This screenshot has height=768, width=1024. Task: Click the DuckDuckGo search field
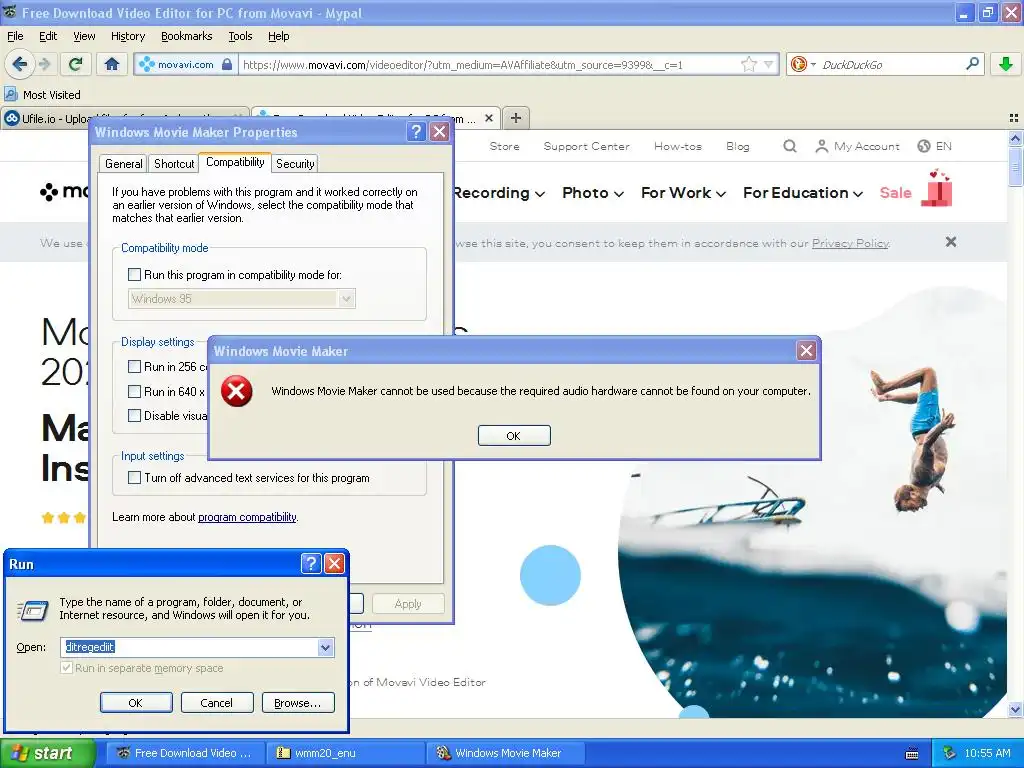891,64
